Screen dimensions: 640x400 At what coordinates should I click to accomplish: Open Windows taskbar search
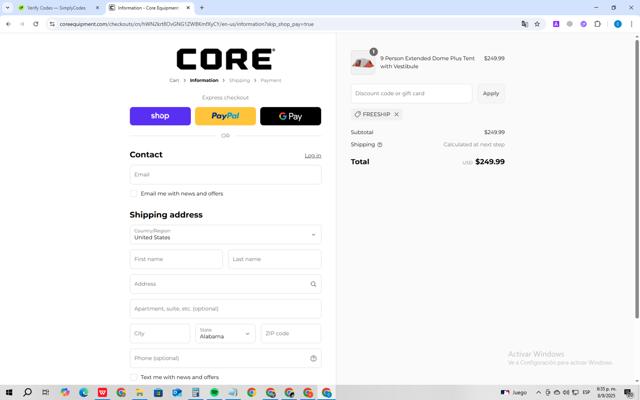coord(27,393)
